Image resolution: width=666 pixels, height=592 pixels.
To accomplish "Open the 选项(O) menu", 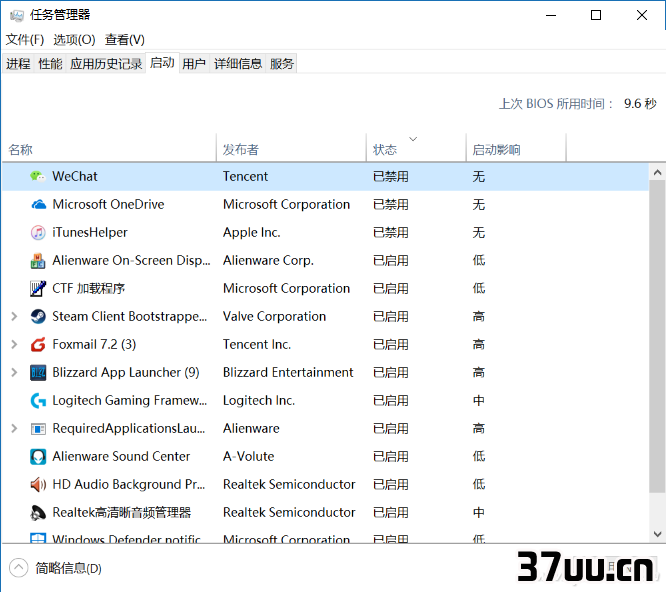I will (74, 40).
